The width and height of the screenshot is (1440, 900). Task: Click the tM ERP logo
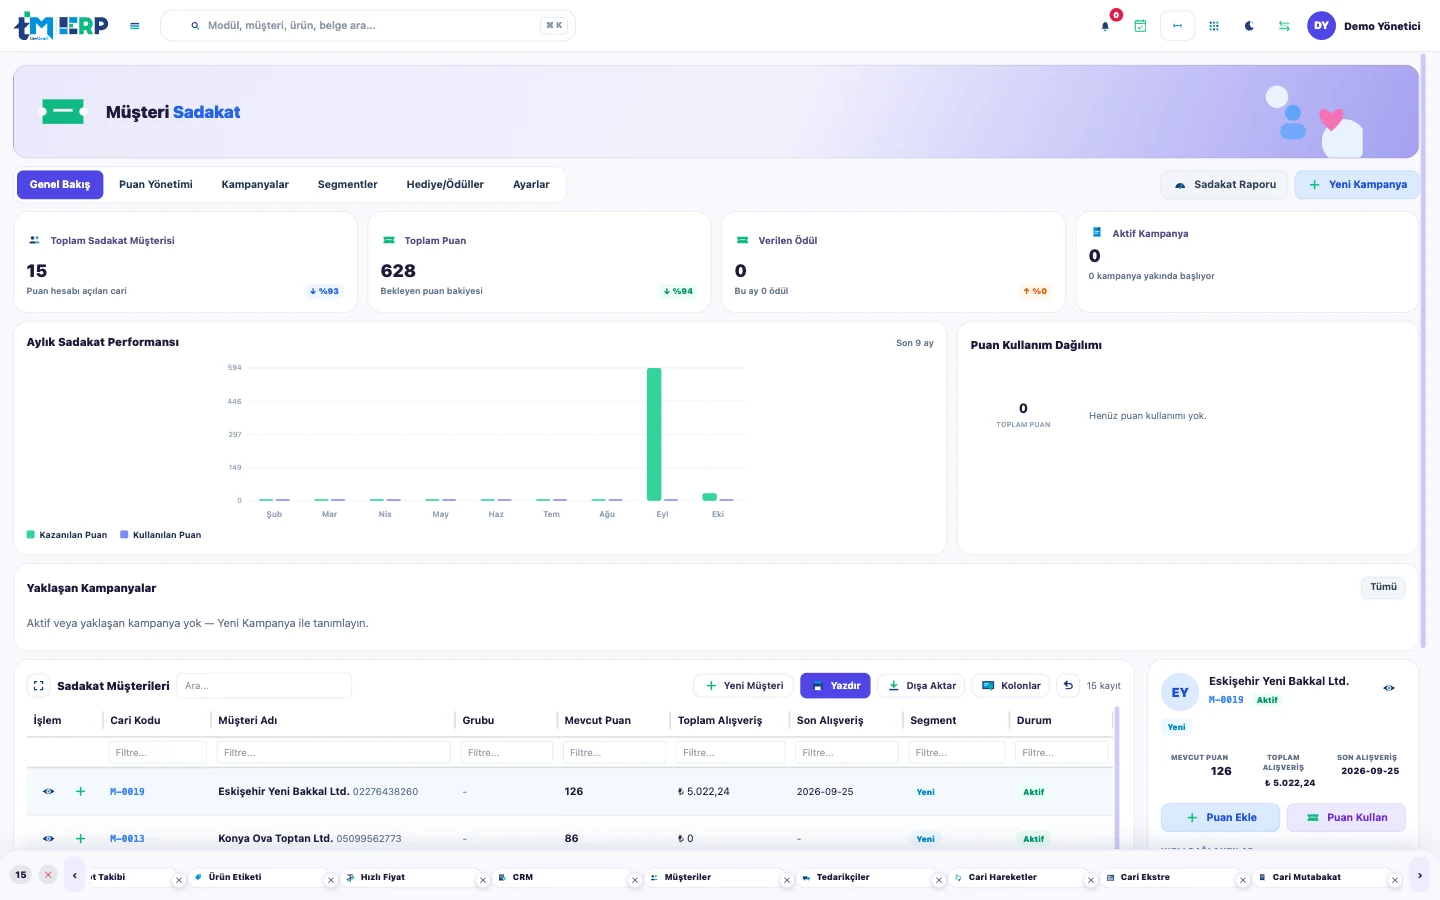coord(61,26)
